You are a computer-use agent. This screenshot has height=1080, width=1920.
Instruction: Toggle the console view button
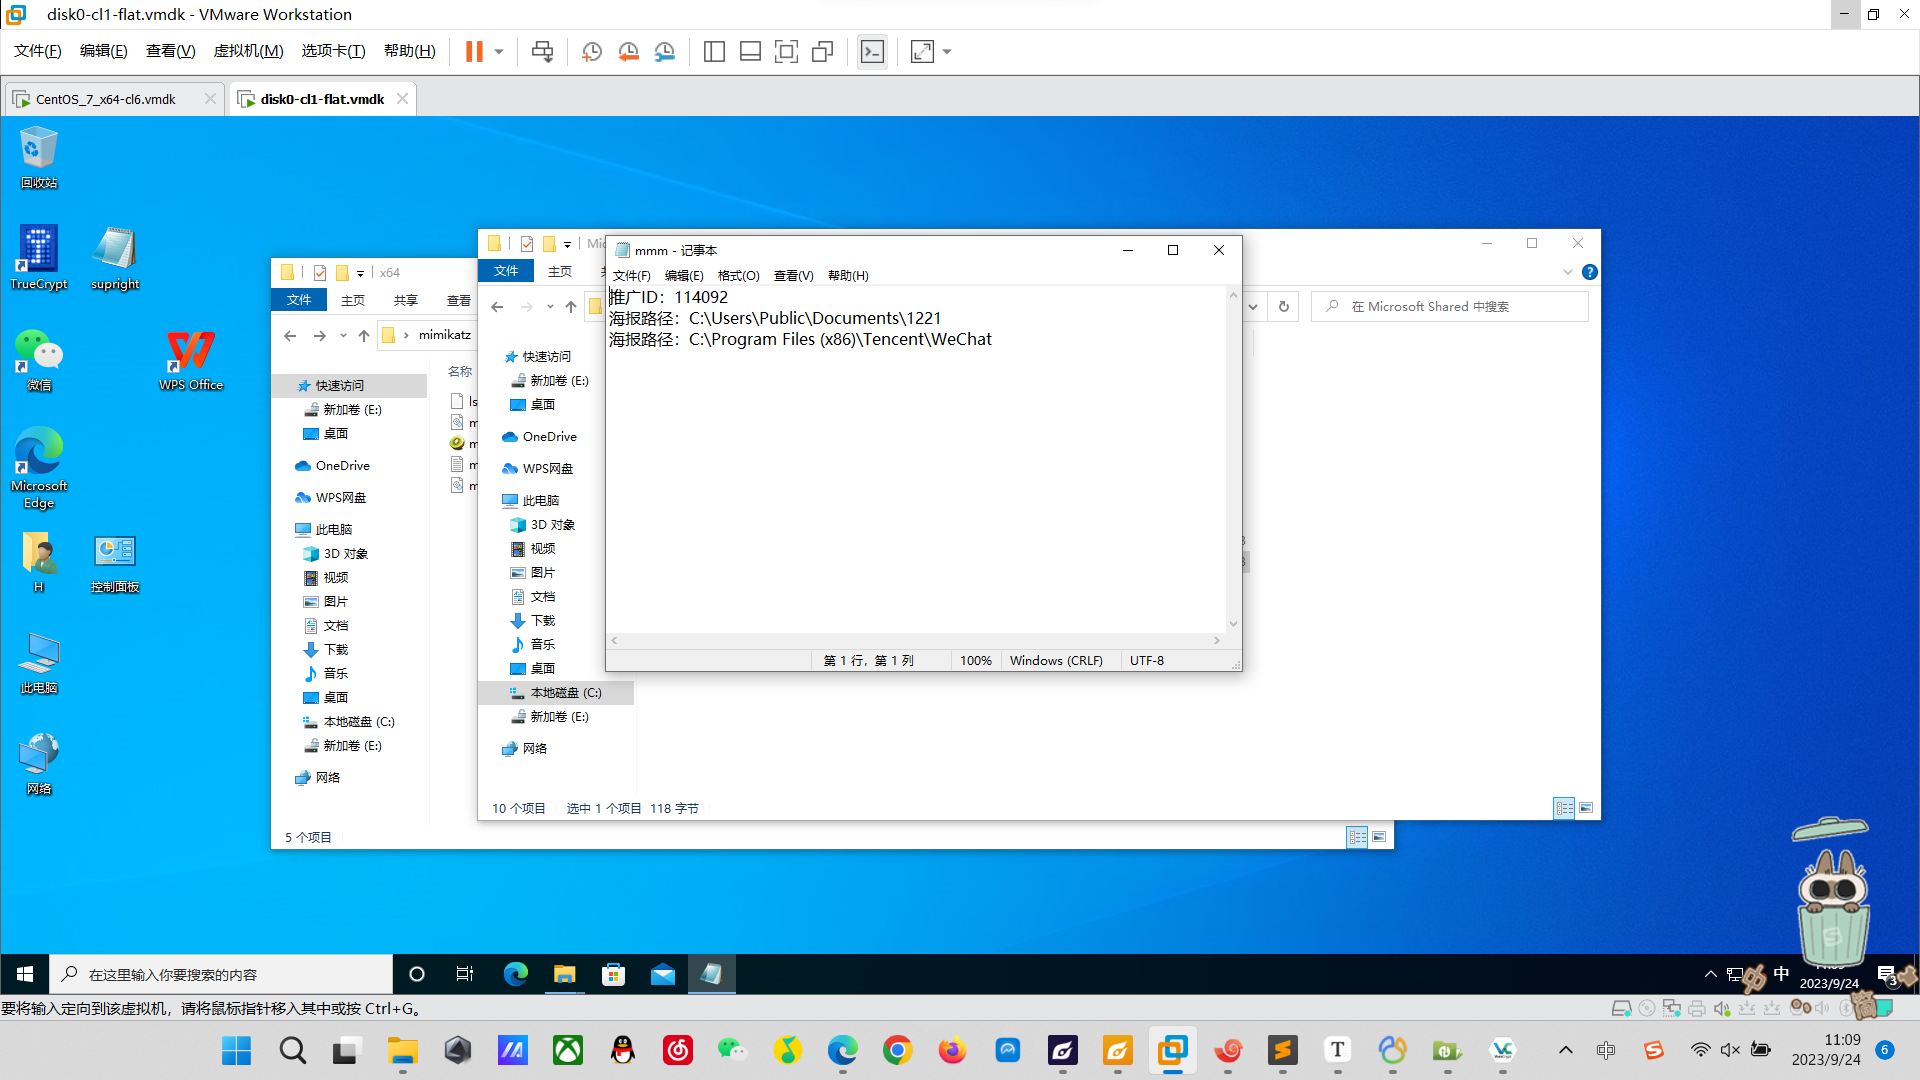coord(872,51)
